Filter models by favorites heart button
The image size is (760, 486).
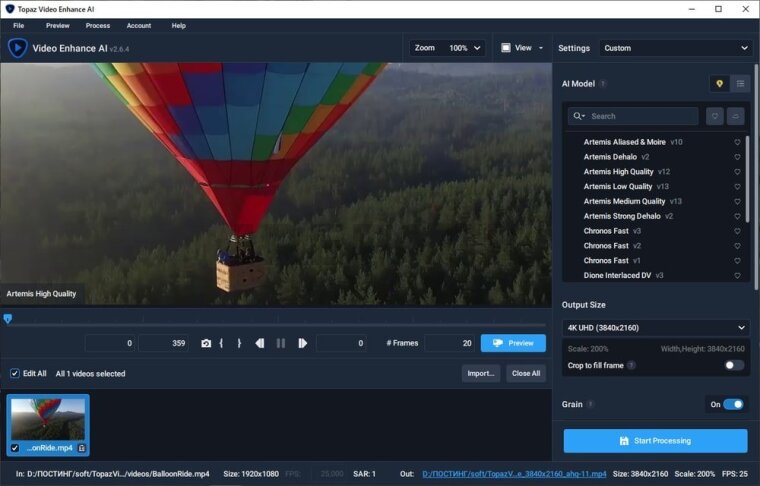(714, 116)
